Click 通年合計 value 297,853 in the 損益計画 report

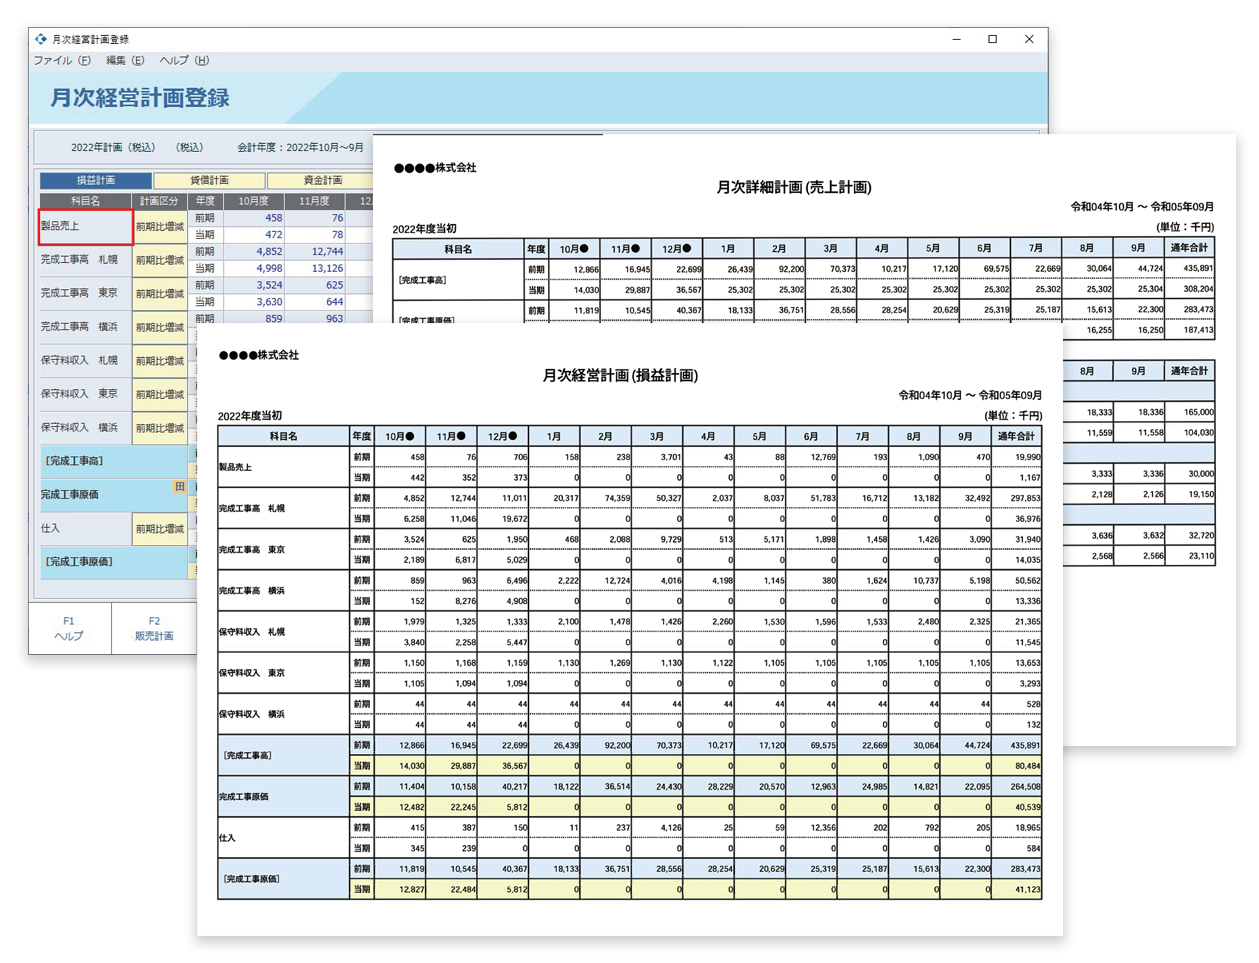click(1016, 498)
